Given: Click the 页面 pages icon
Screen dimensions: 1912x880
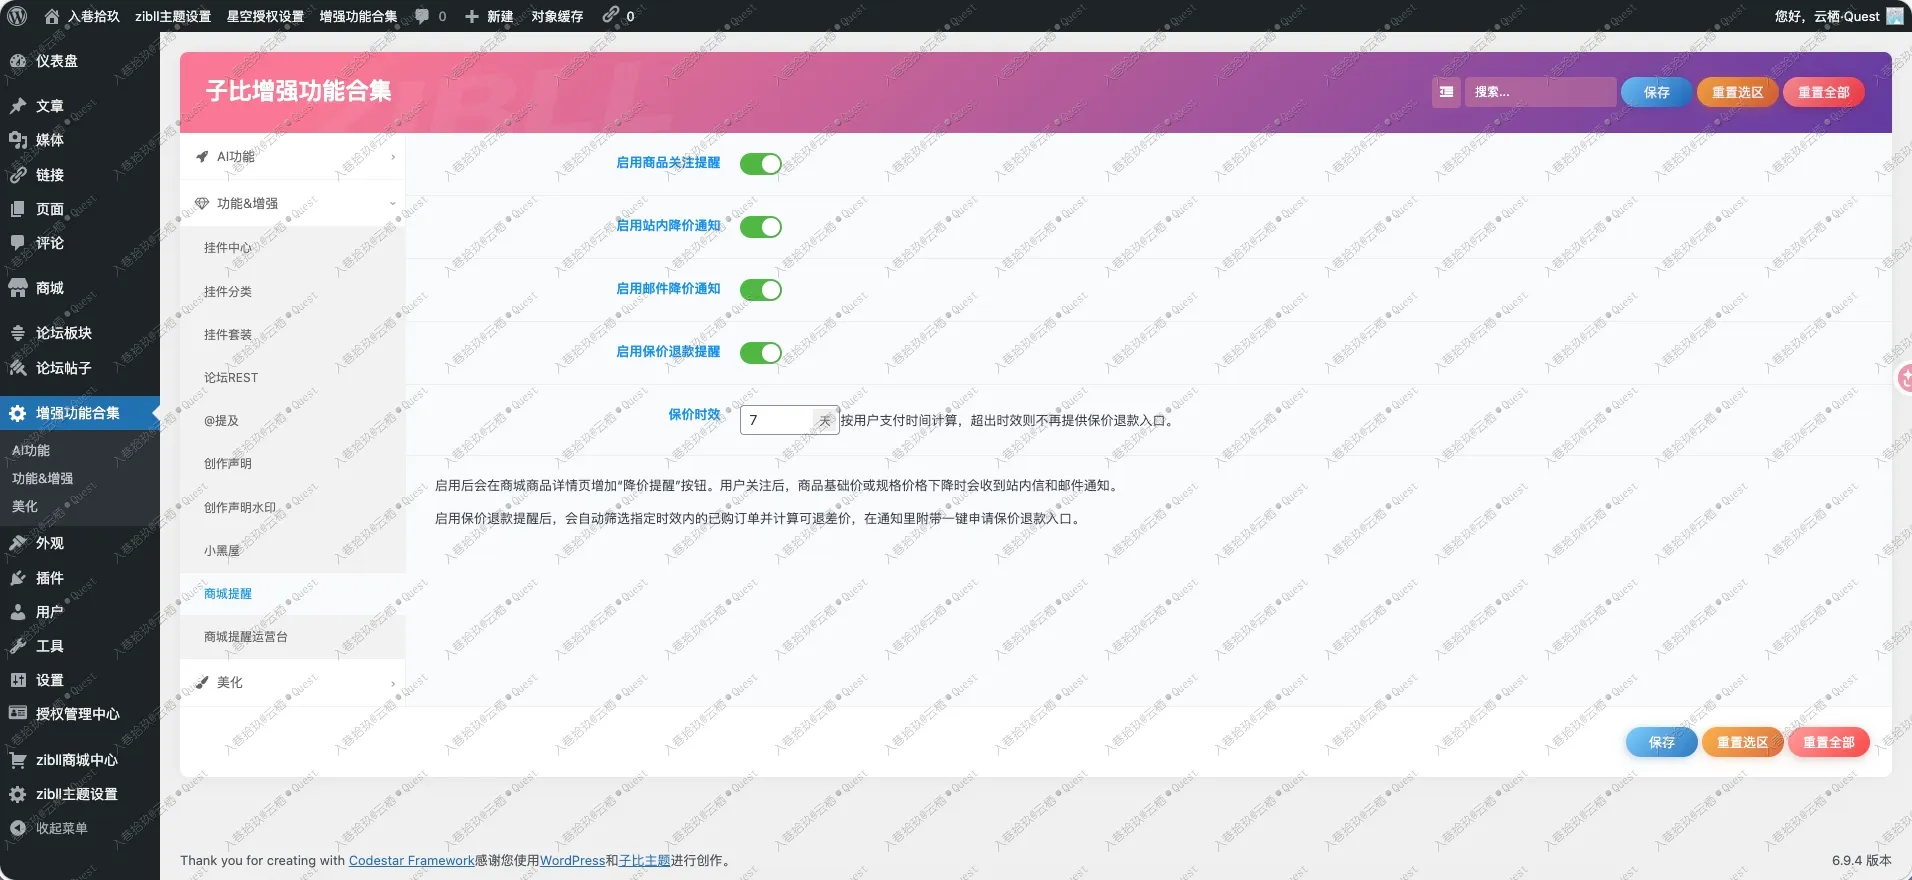Looking at the screenshot, I should [18, 209].
